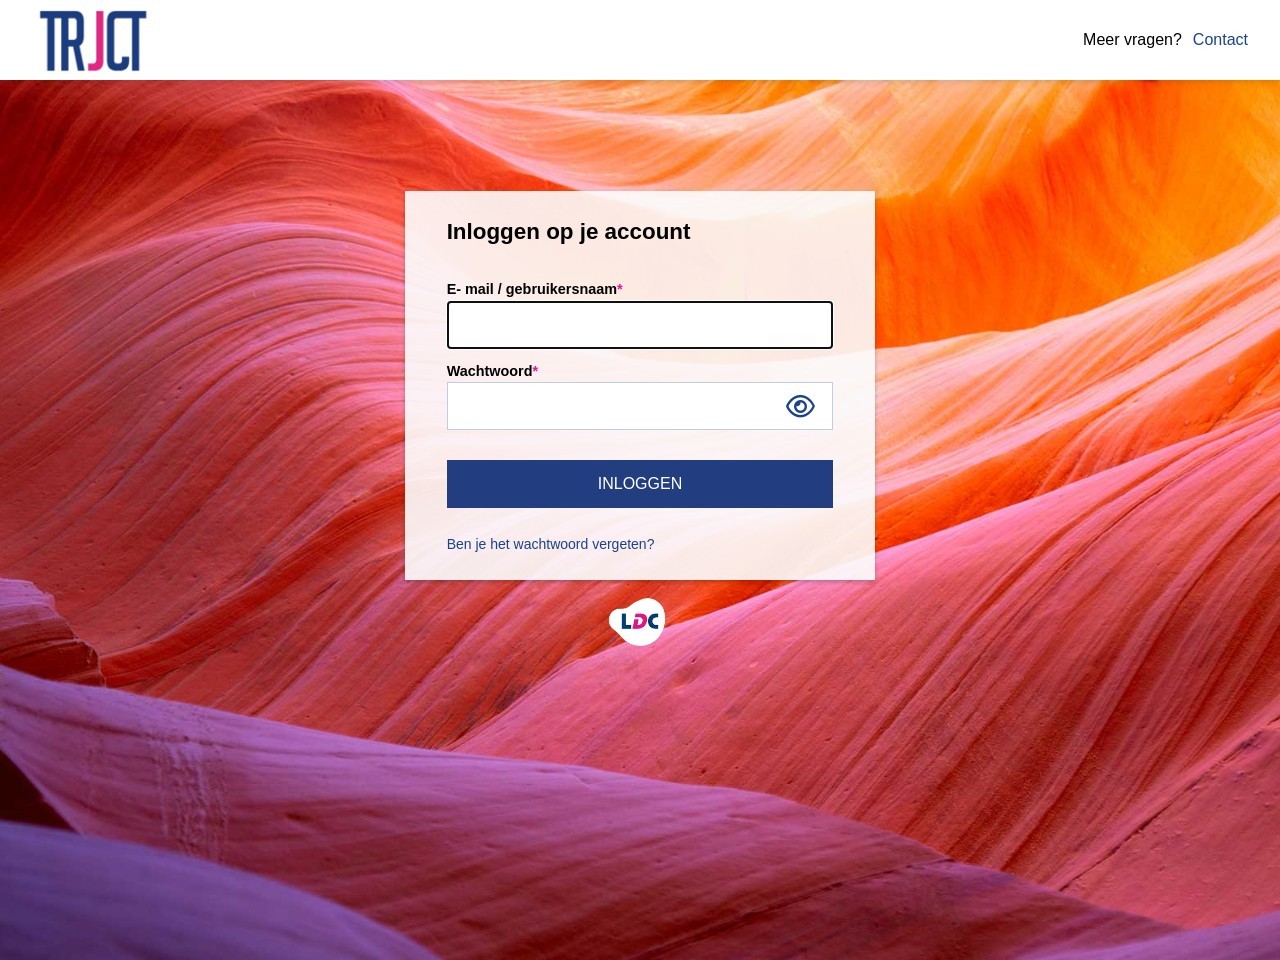1280x960 pixels.
Task: Click the asterisk after gebruikersnaam label
Action: 620,288
